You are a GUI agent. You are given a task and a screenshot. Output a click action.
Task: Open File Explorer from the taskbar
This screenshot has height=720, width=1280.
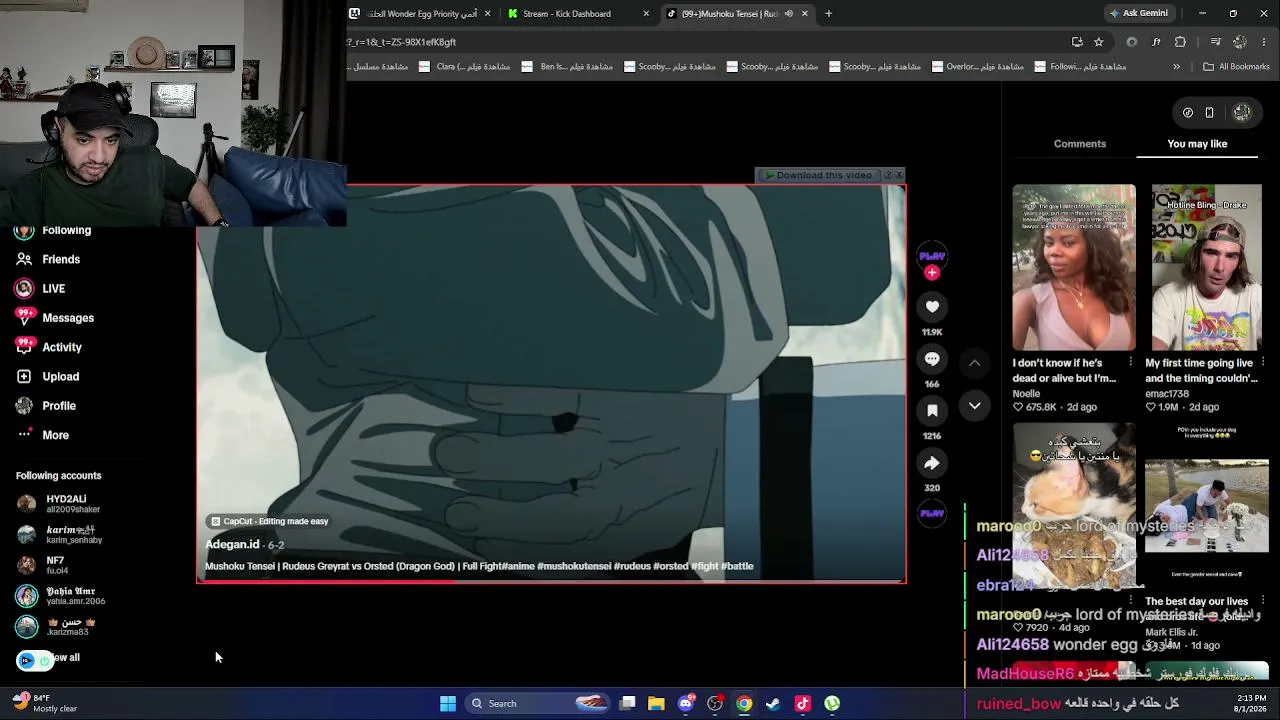pos(656,704)
